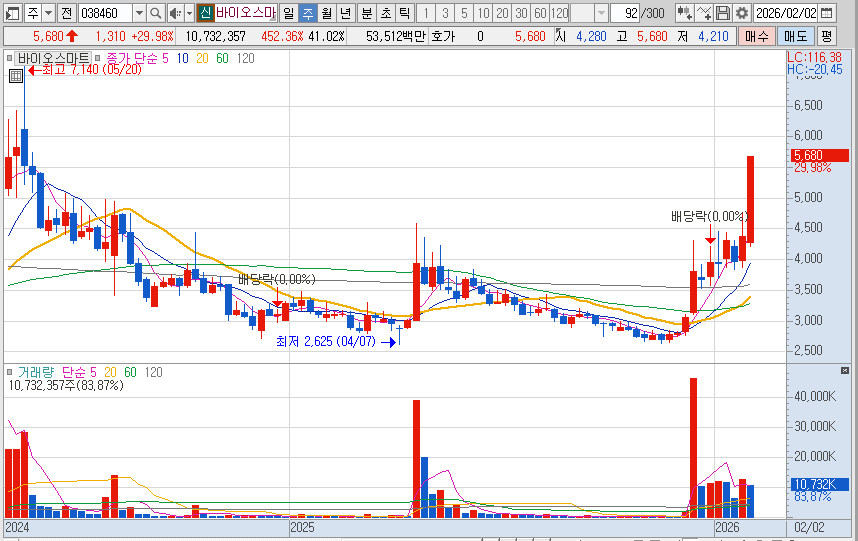Click the add candlestick chart icon
The height and width of the screenshot is (541, 858).
pyautogui.click(x=684, y=13)
